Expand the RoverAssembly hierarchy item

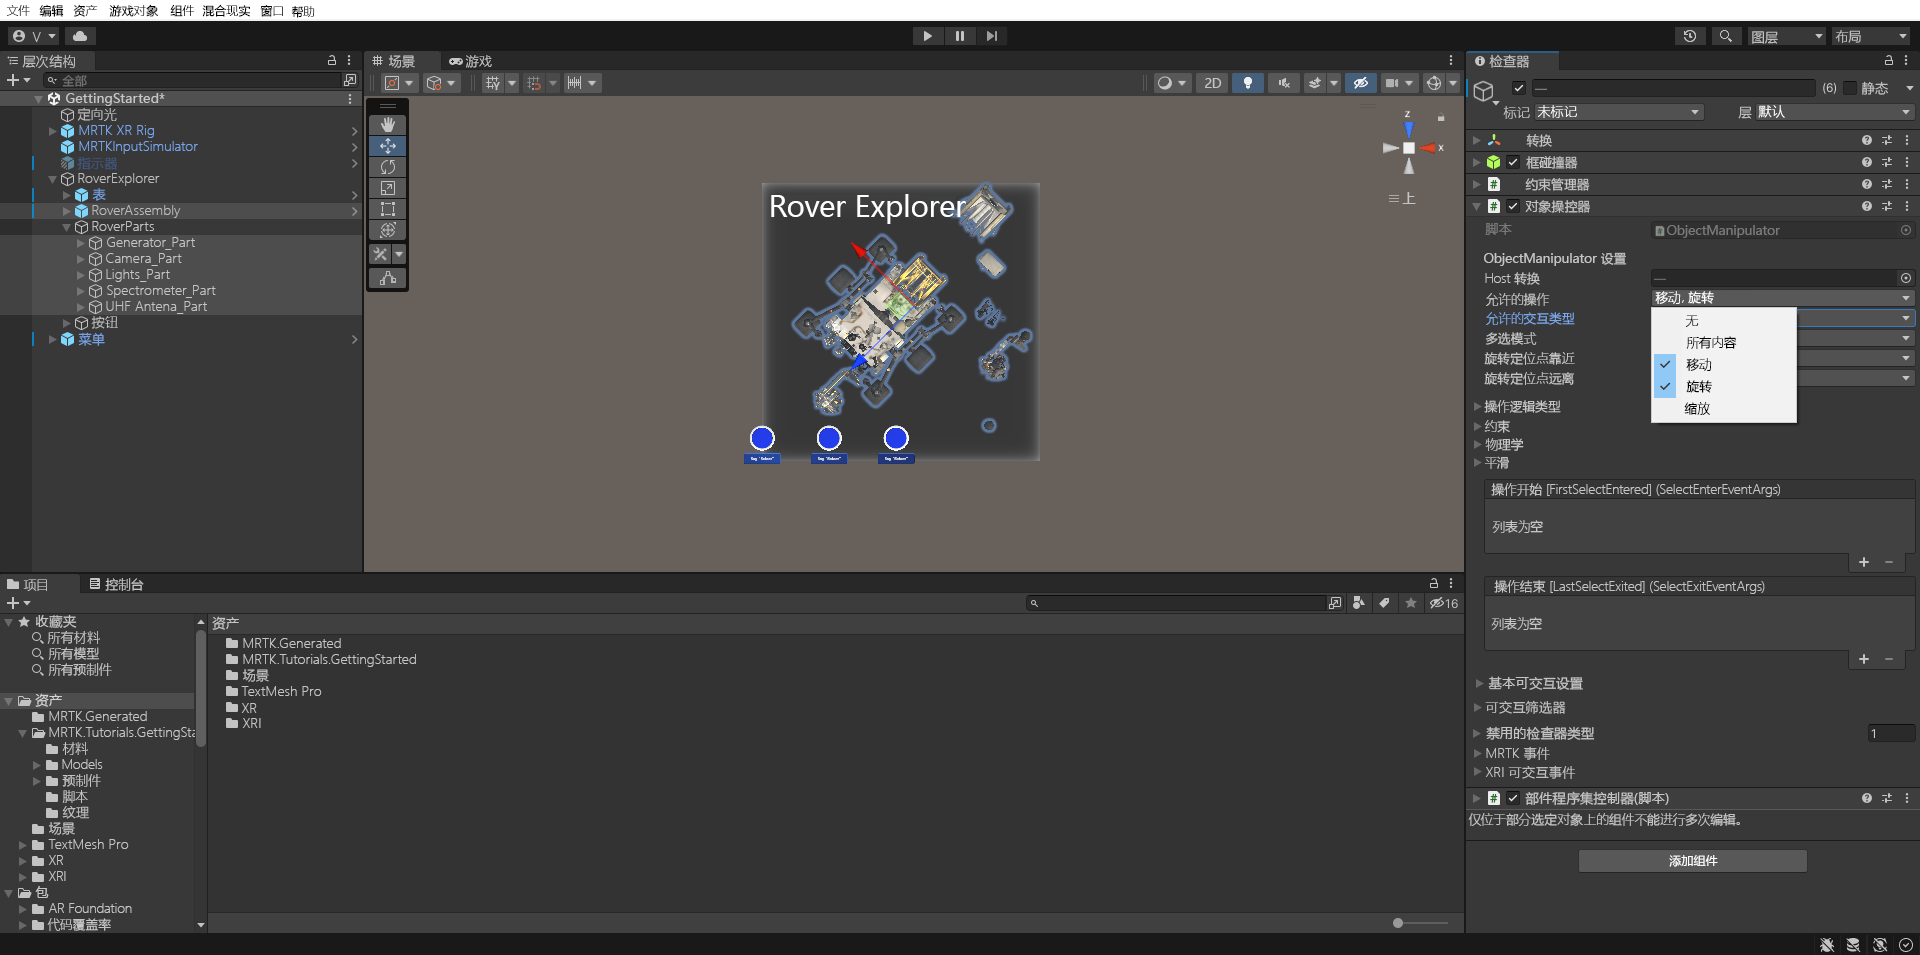(x=68, y=210)
